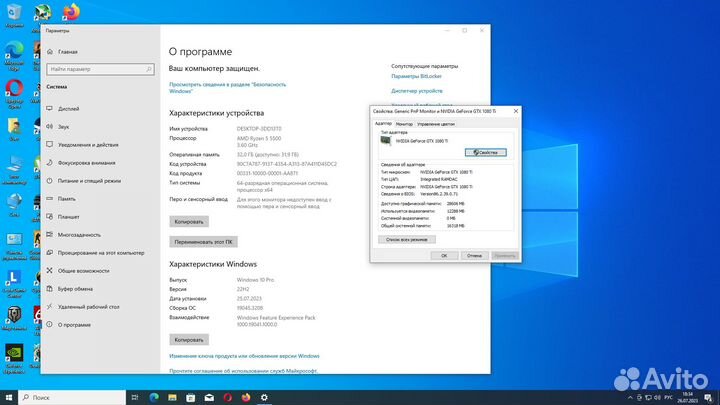The height and width of the screenshot is (405, 720).
Task: Open Firefox from the taskbar
Action: coord(245,396)
